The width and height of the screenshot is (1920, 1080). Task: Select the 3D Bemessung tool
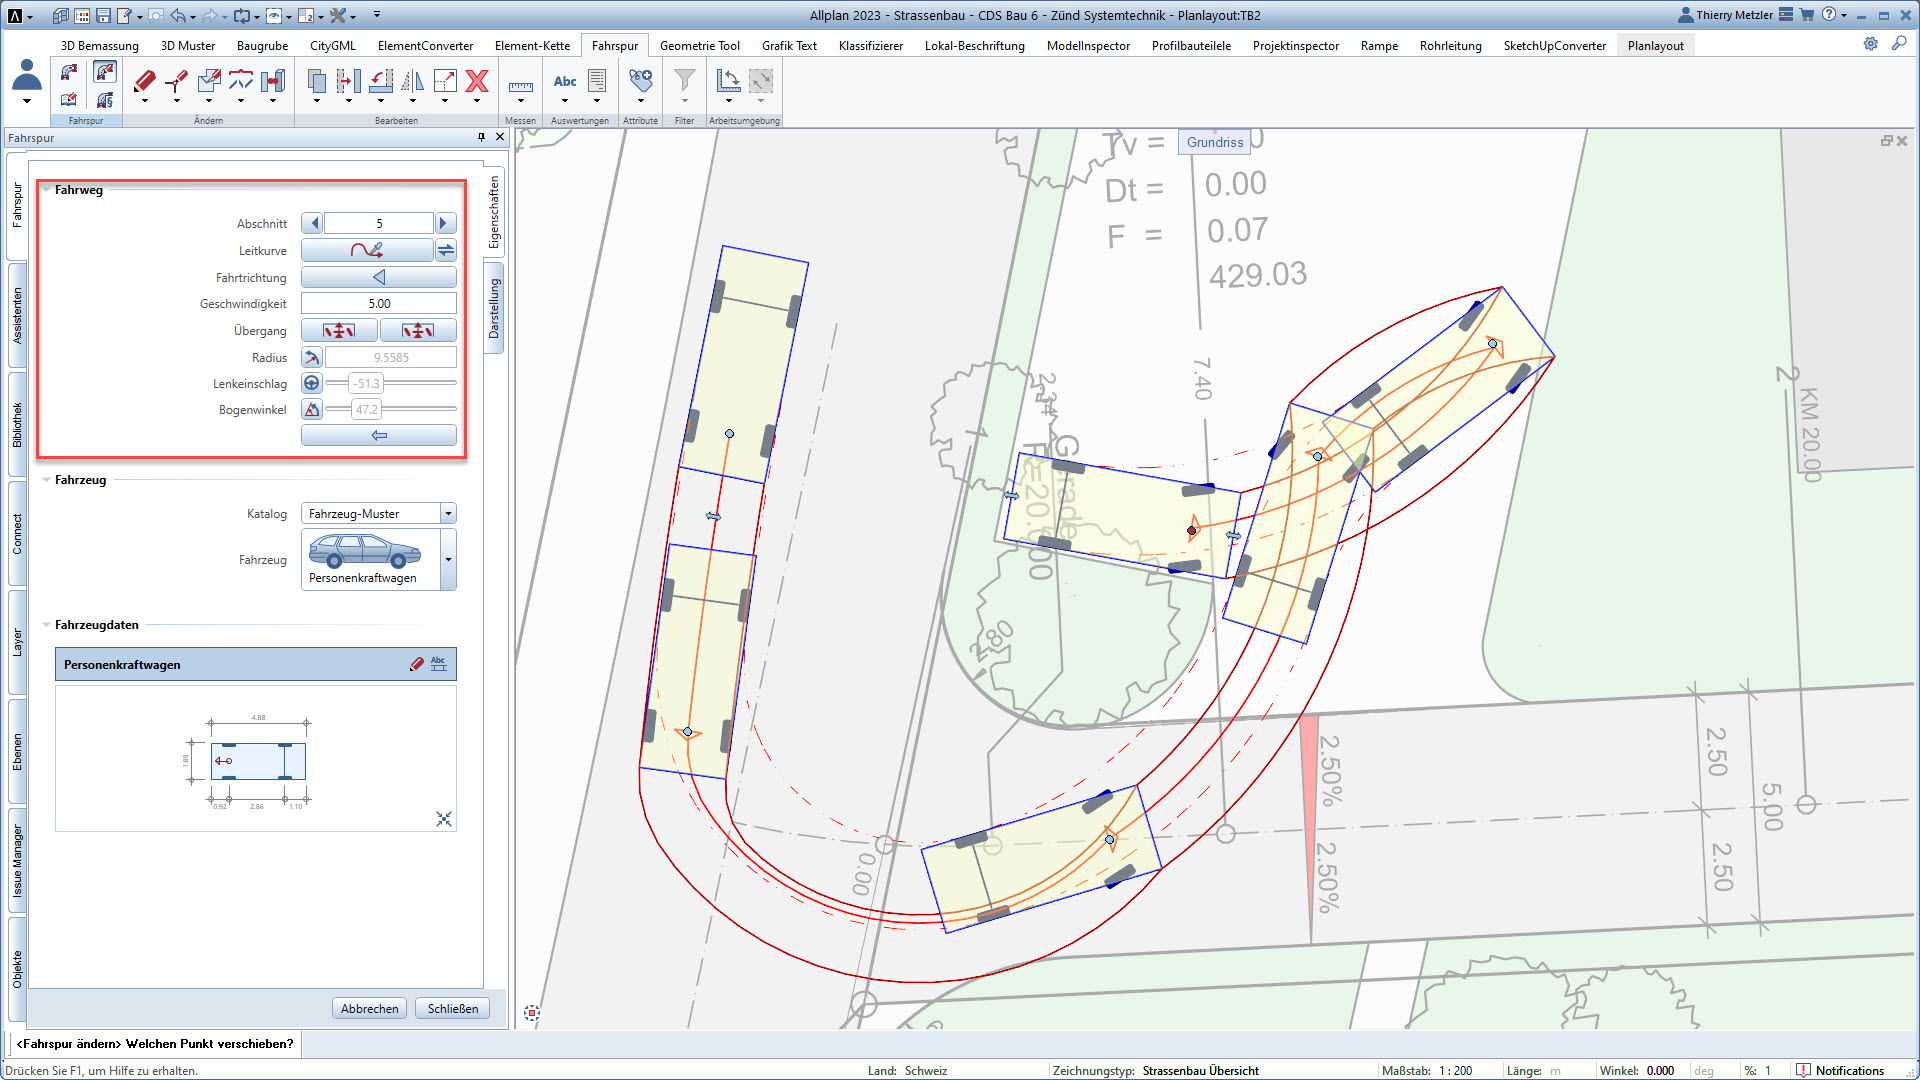coord(98,45)
